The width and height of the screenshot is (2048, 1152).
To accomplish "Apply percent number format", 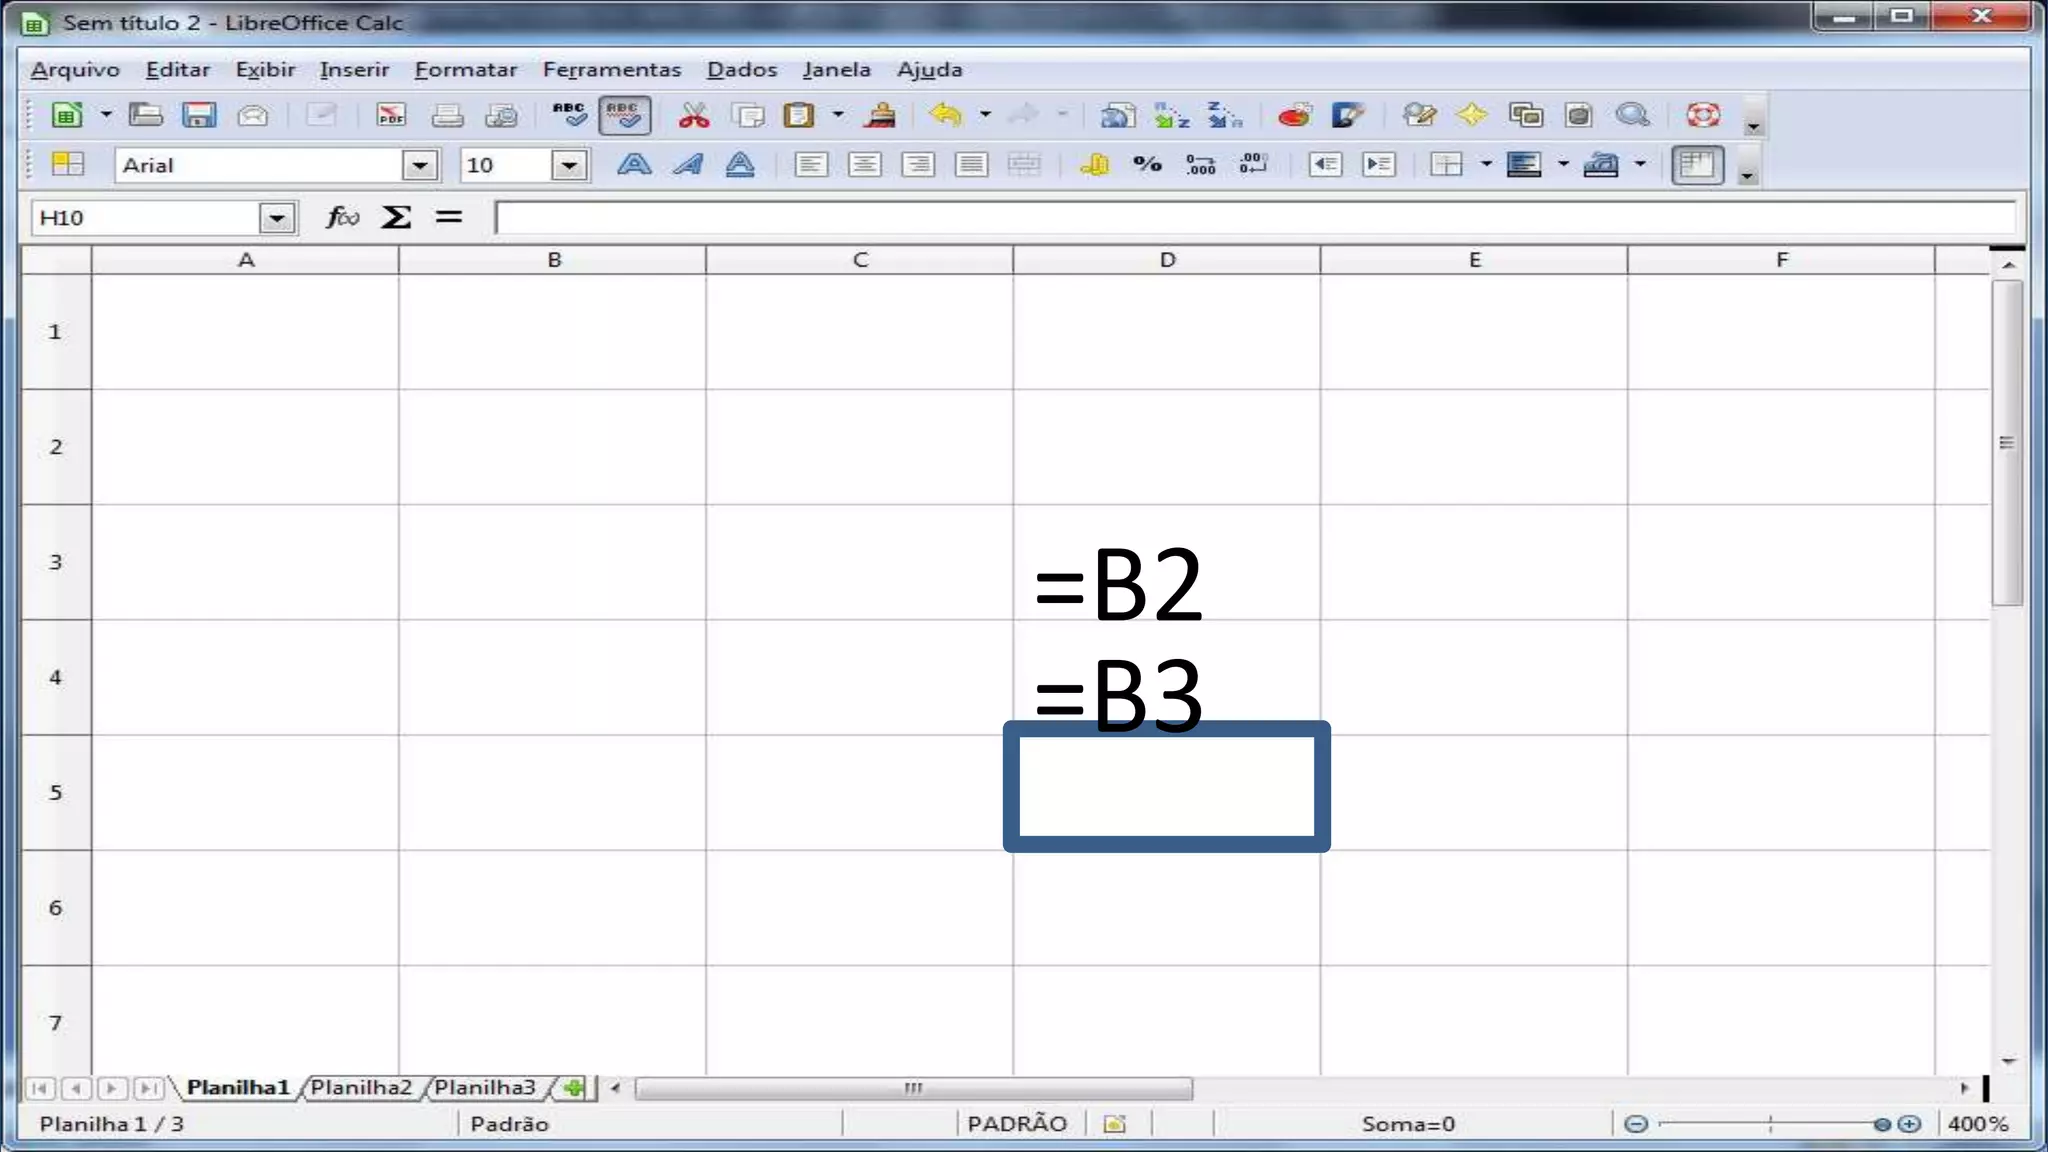I will coord(1147,164).
